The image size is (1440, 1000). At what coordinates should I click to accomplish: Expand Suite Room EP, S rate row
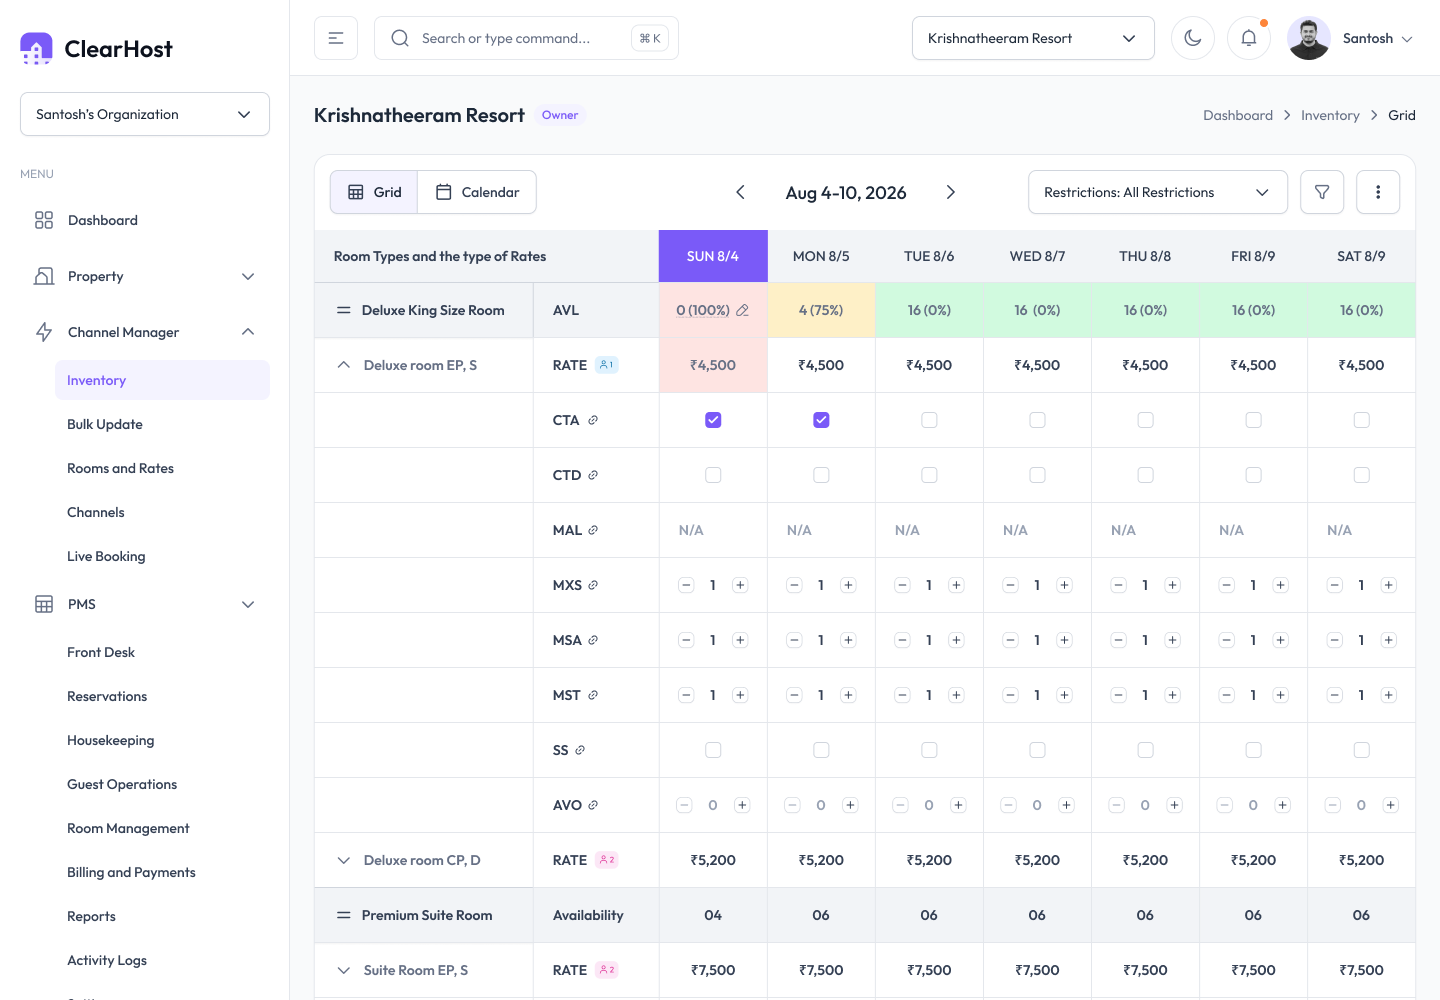coord(344,970)
